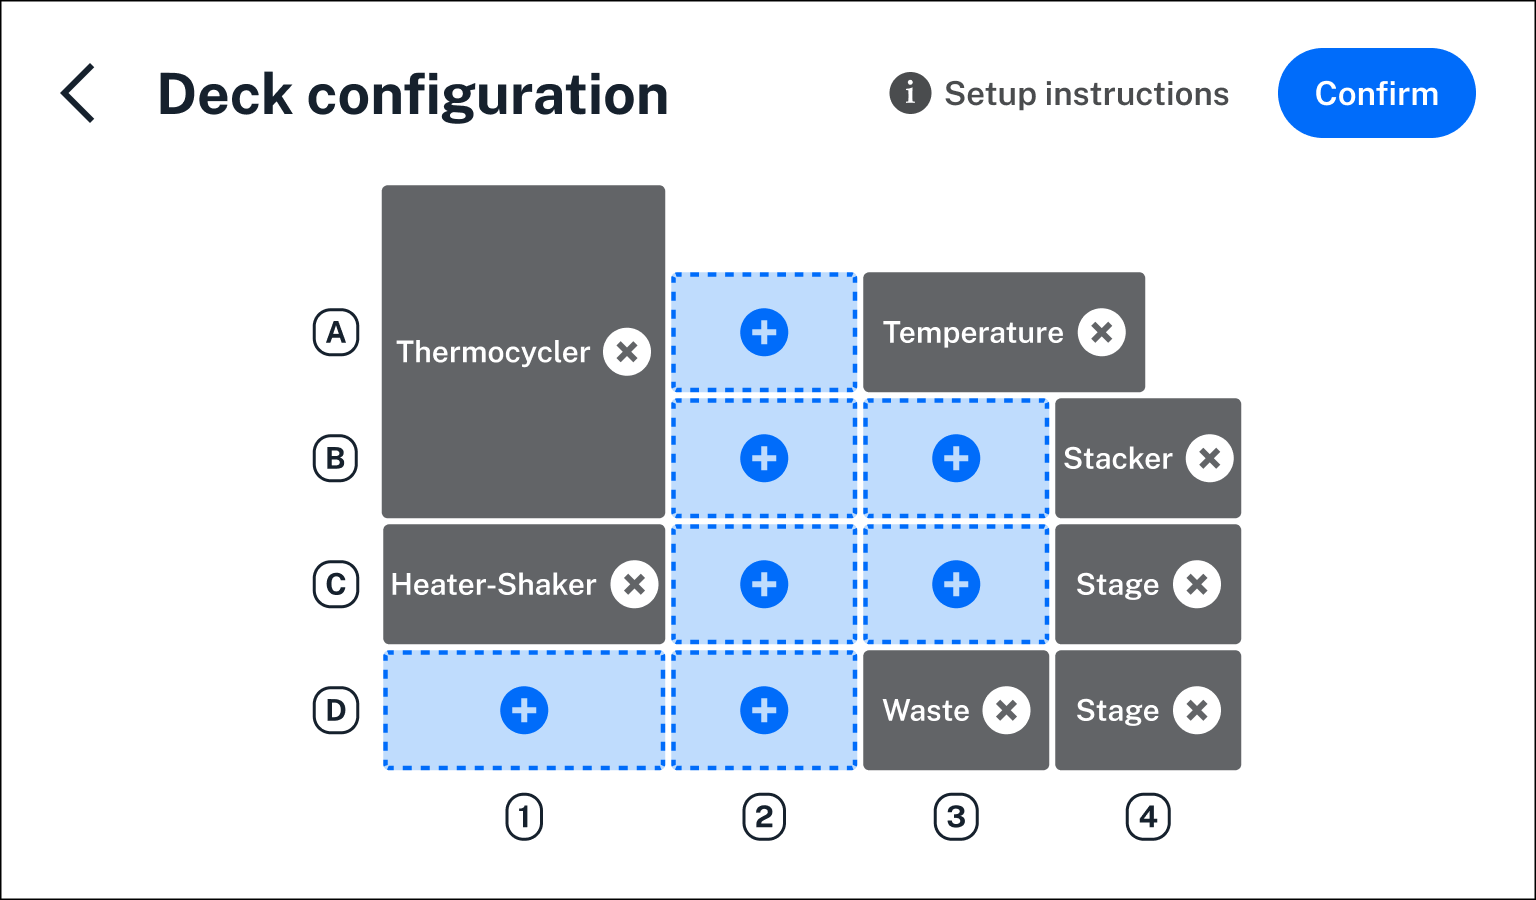Image resolution: width=1536 pixels, height=900 pixels.
Task: Remove the Waste fixture
Action: point(1006,710)
